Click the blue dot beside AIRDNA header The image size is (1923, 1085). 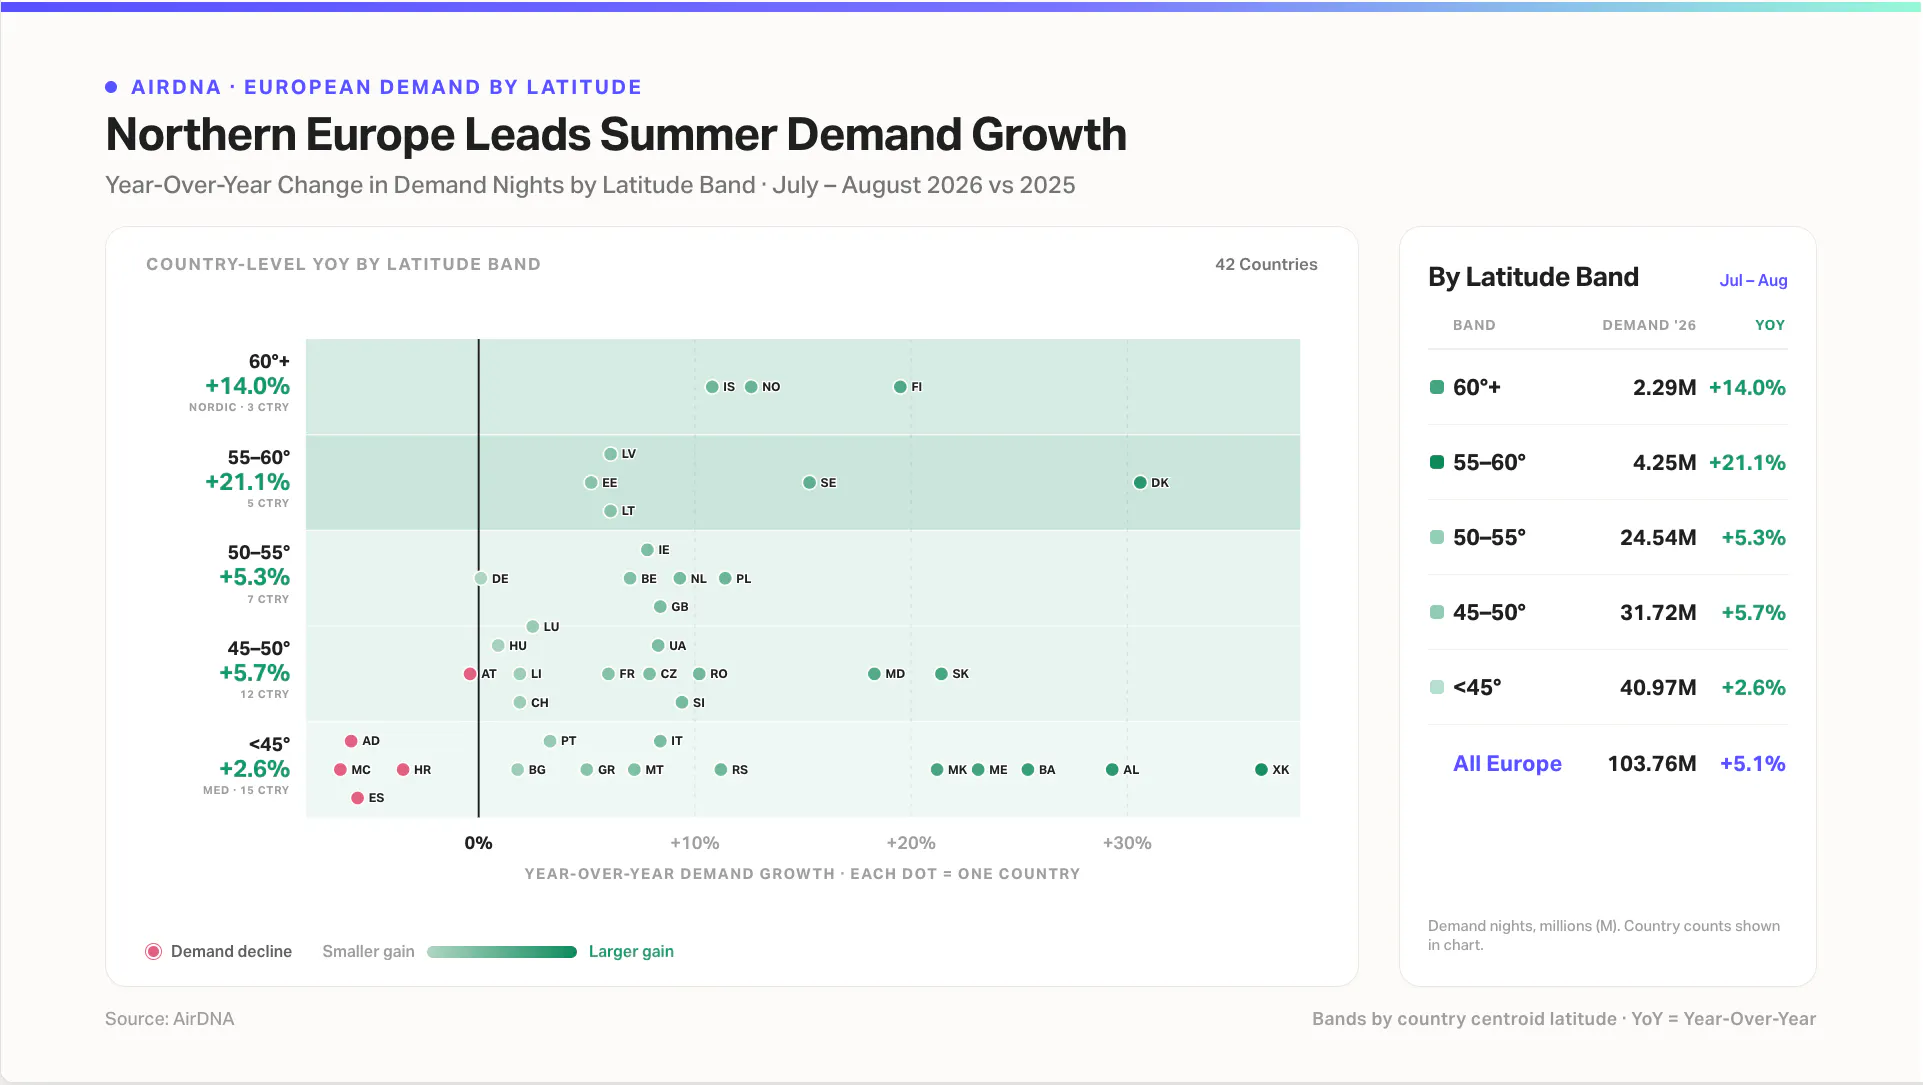coord(111,87)
